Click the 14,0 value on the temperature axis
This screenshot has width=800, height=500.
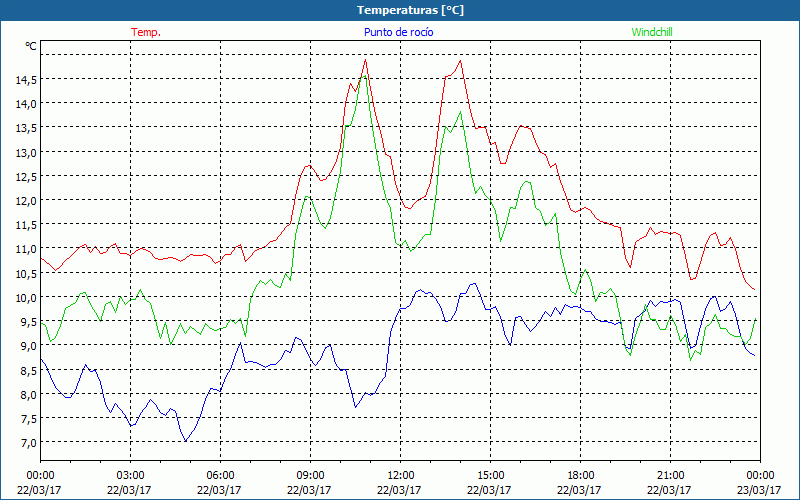(x=26, y=103)
